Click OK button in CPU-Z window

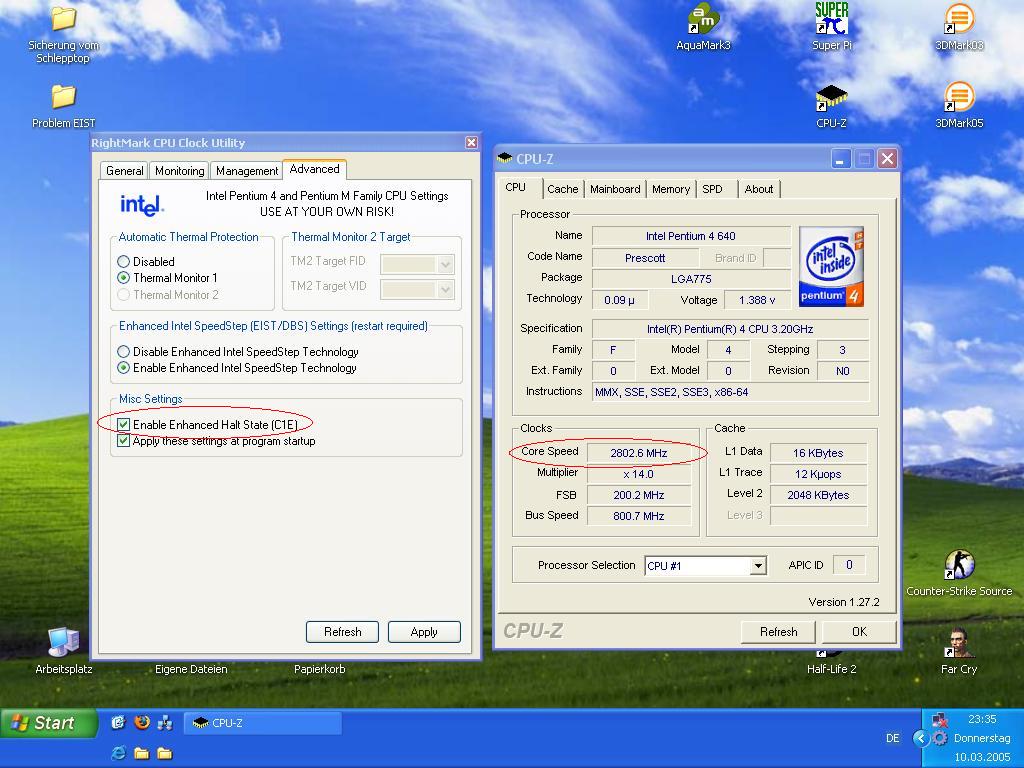click(859, 632)
